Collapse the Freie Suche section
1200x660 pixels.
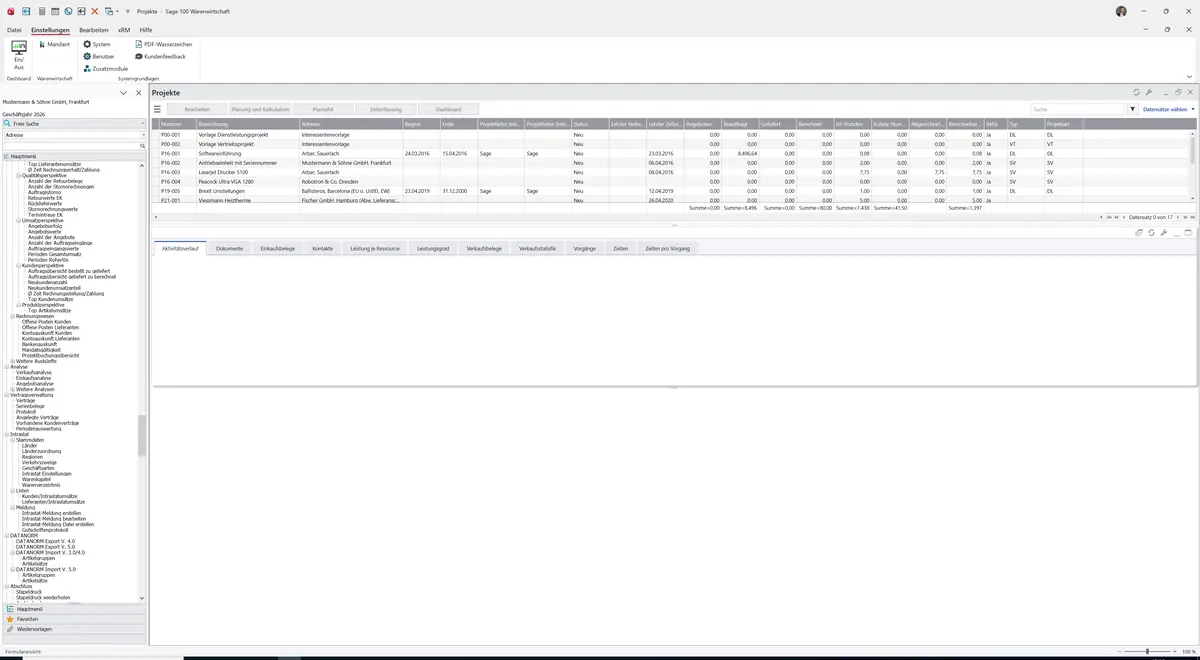[x=142, y=124]
